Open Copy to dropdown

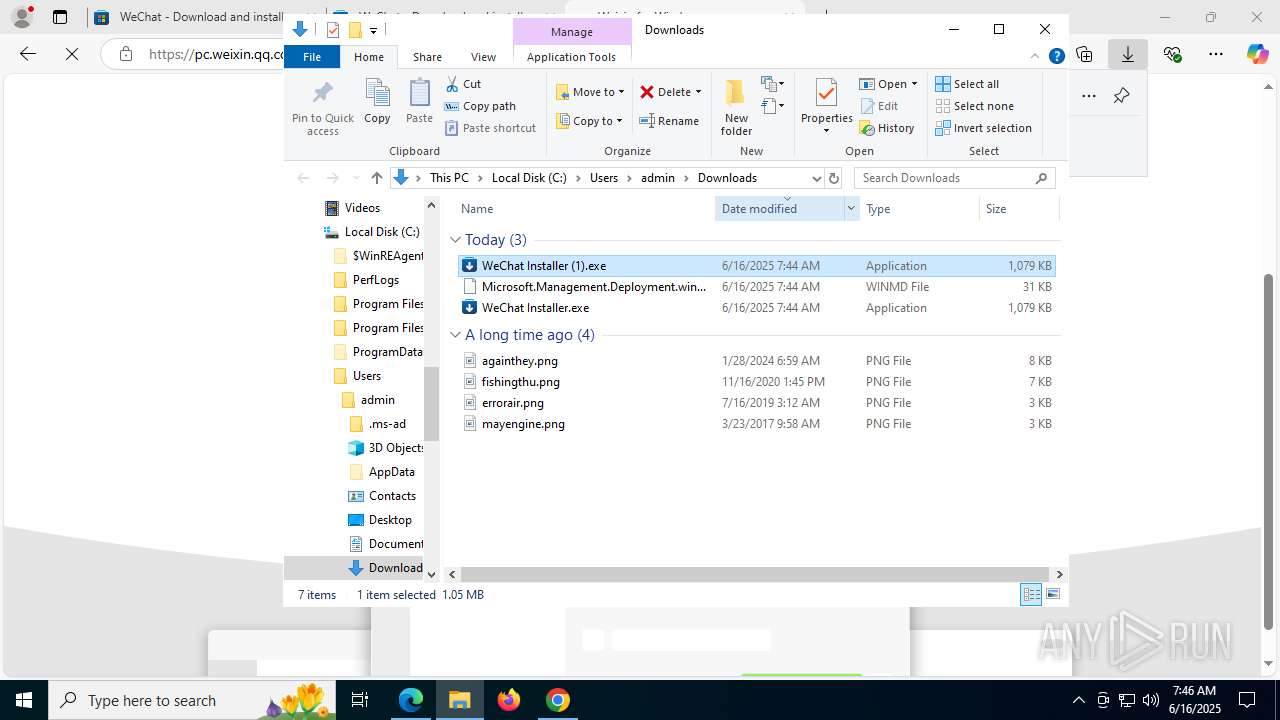coord(590,121)
